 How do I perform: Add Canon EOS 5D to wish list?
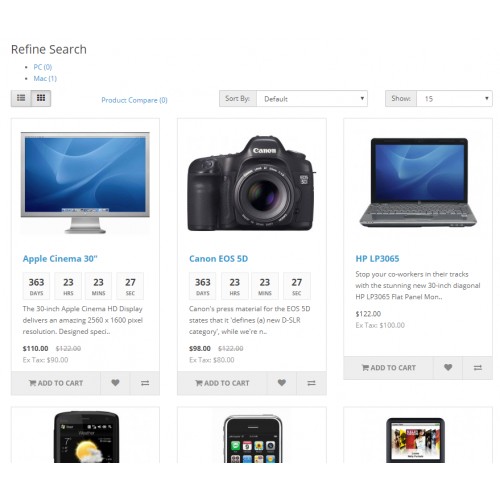click(282, 383)
